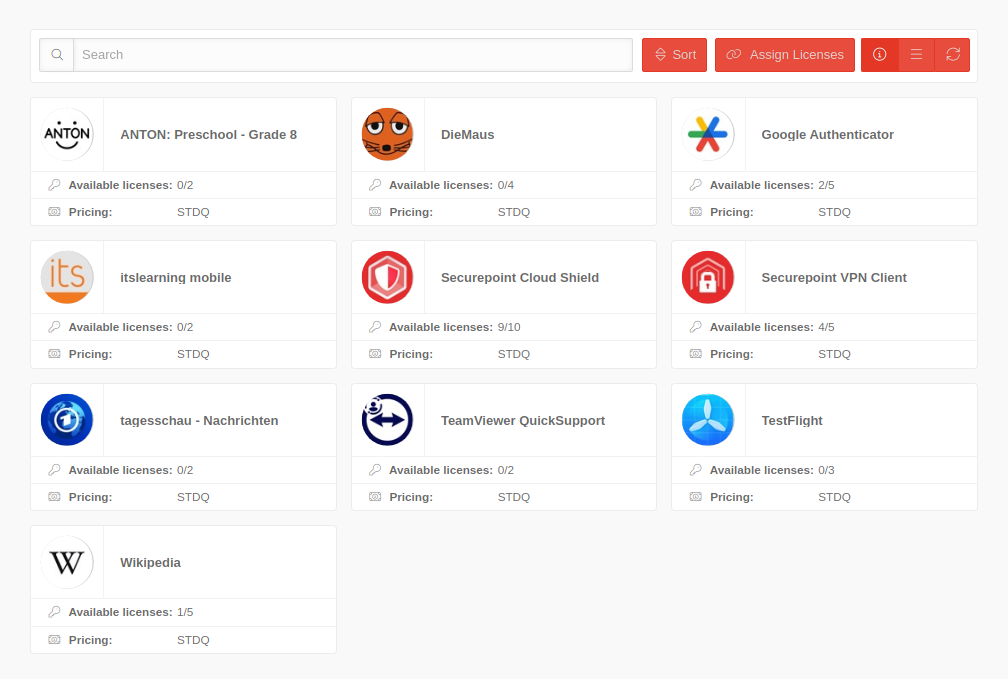Click the DieMaus mouse icon
Viewport: 1008px width, 679px height.
(x=387, y=134)
